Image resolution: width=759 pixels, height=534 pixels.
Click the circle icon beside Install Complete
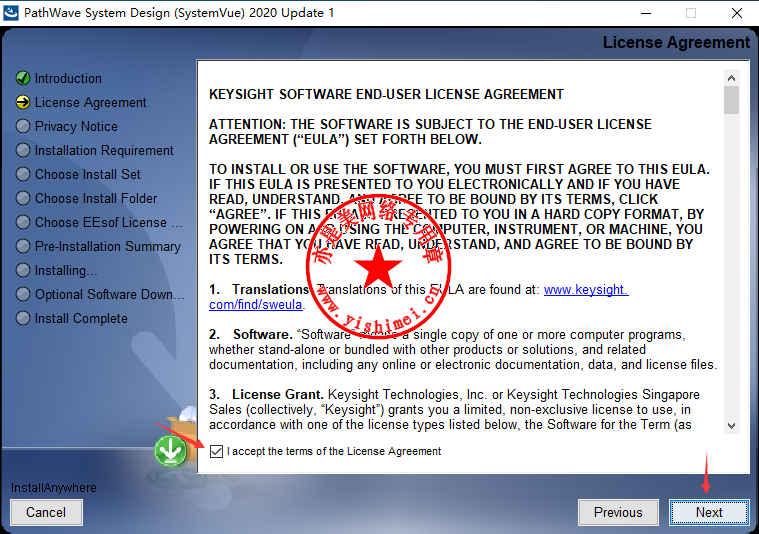[23, 318]
